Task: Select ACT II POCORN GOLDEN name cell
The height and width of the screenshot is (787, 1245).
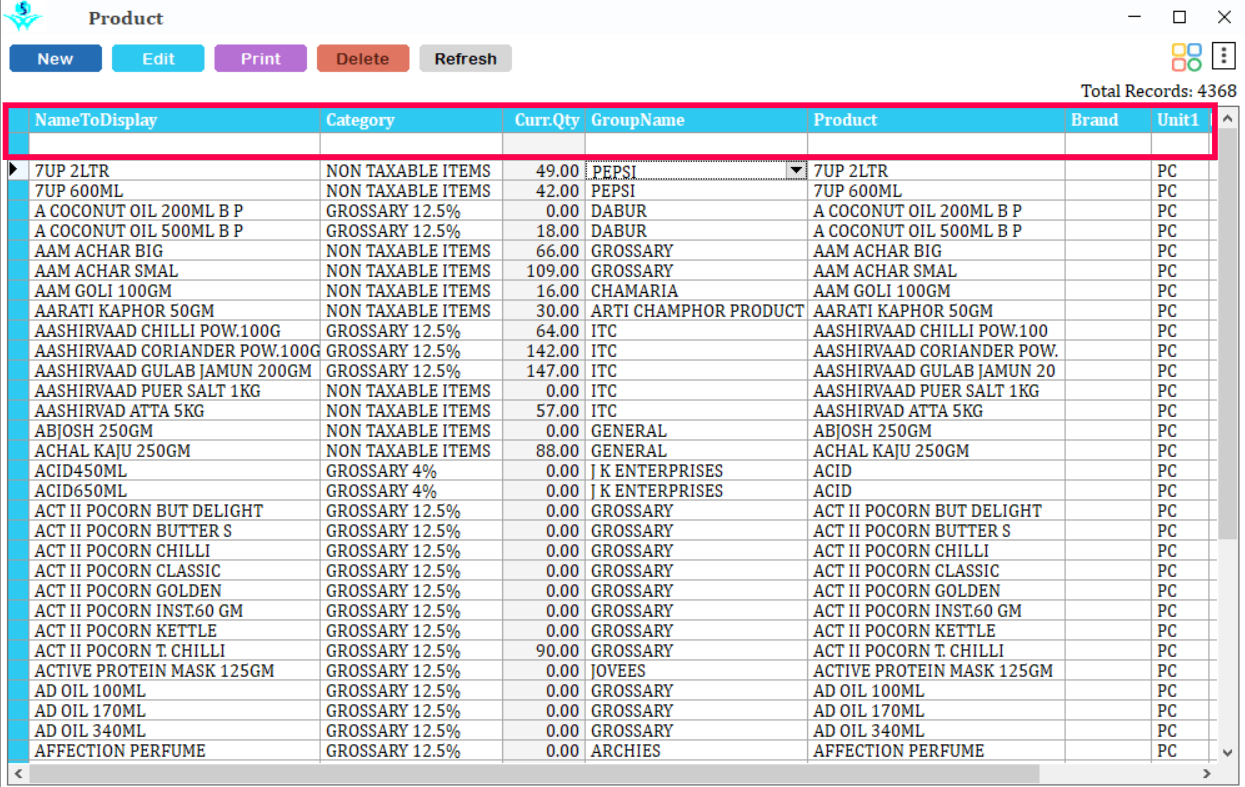Action: coord(174,591)
